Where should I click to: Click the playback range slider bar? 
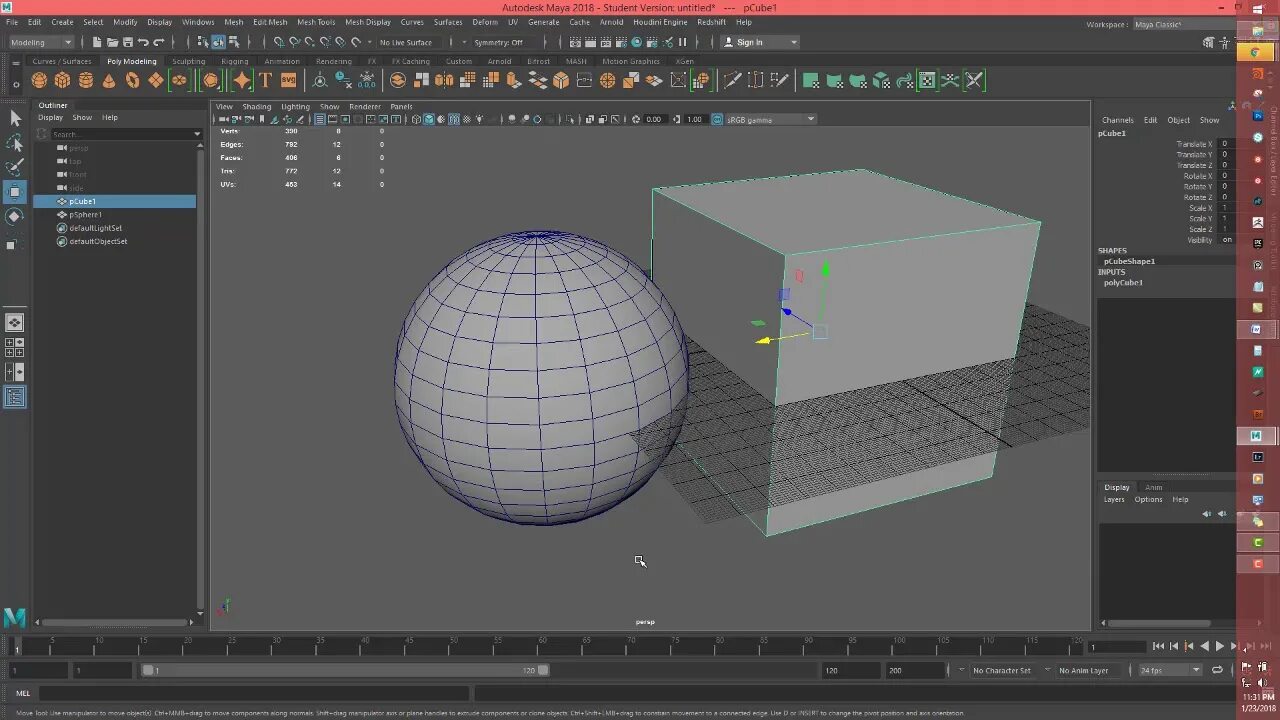tap(345, 670)
